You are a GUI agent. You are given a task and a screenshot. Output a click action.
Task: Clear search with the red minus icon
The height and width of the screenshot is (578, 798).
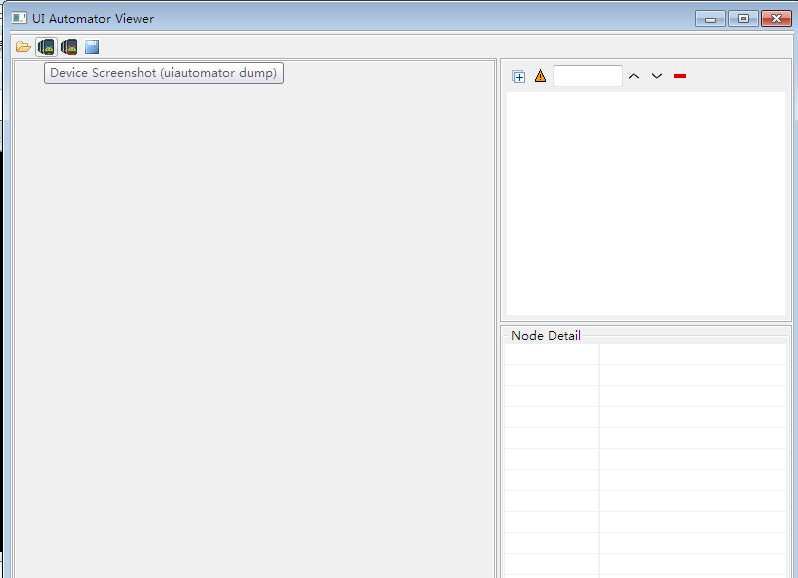[x=680, y=76]
